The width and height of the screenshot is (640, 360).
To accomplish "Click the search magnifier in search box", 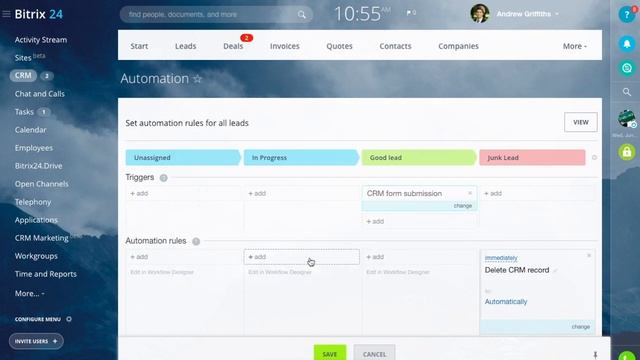I will click(302, 15).
